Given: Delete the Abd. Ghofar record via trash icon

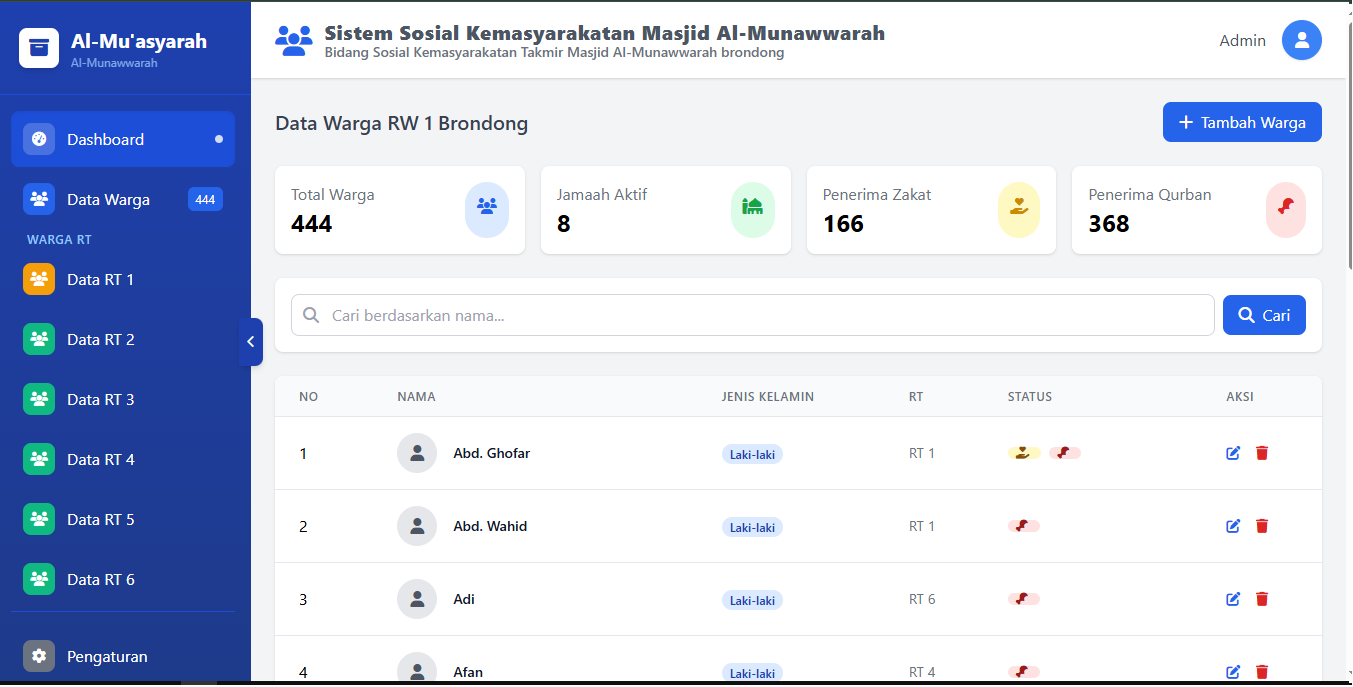Looking at the screenshot, I should pyautogui.click(x=1262, y=453).
